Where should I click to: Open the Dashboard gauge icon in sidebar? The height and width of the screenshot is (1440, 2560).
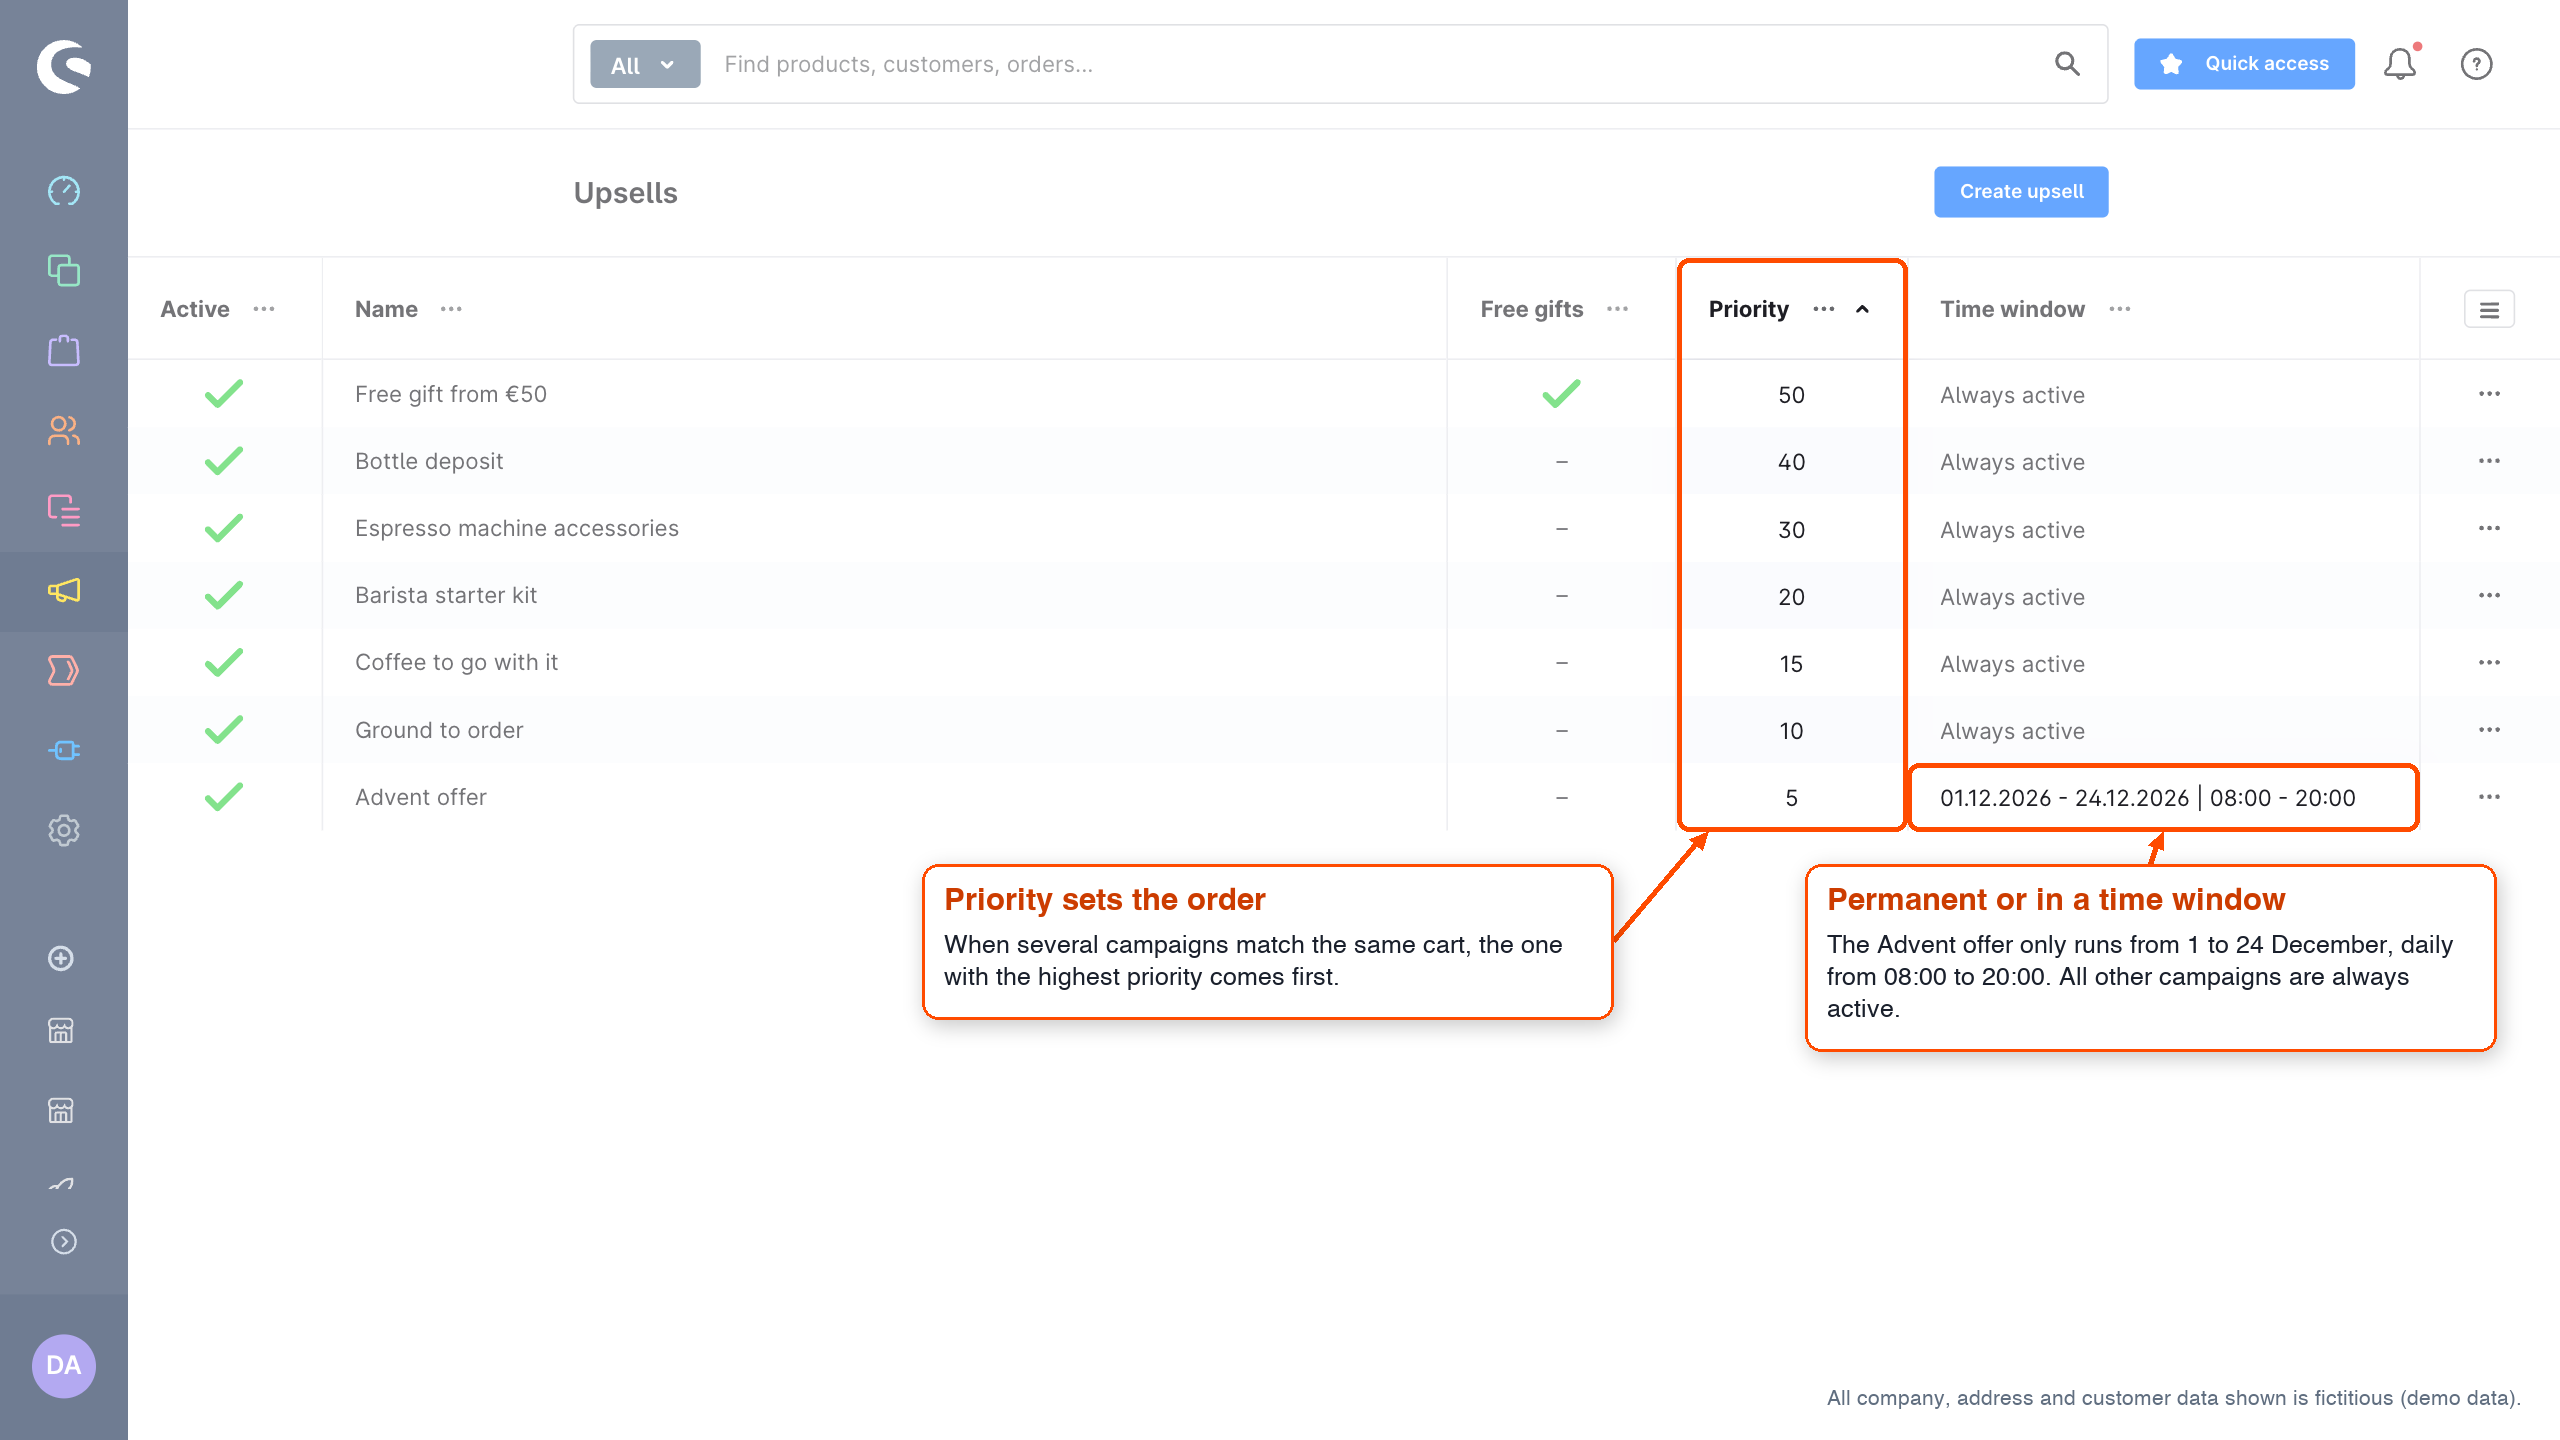[64, 190]
